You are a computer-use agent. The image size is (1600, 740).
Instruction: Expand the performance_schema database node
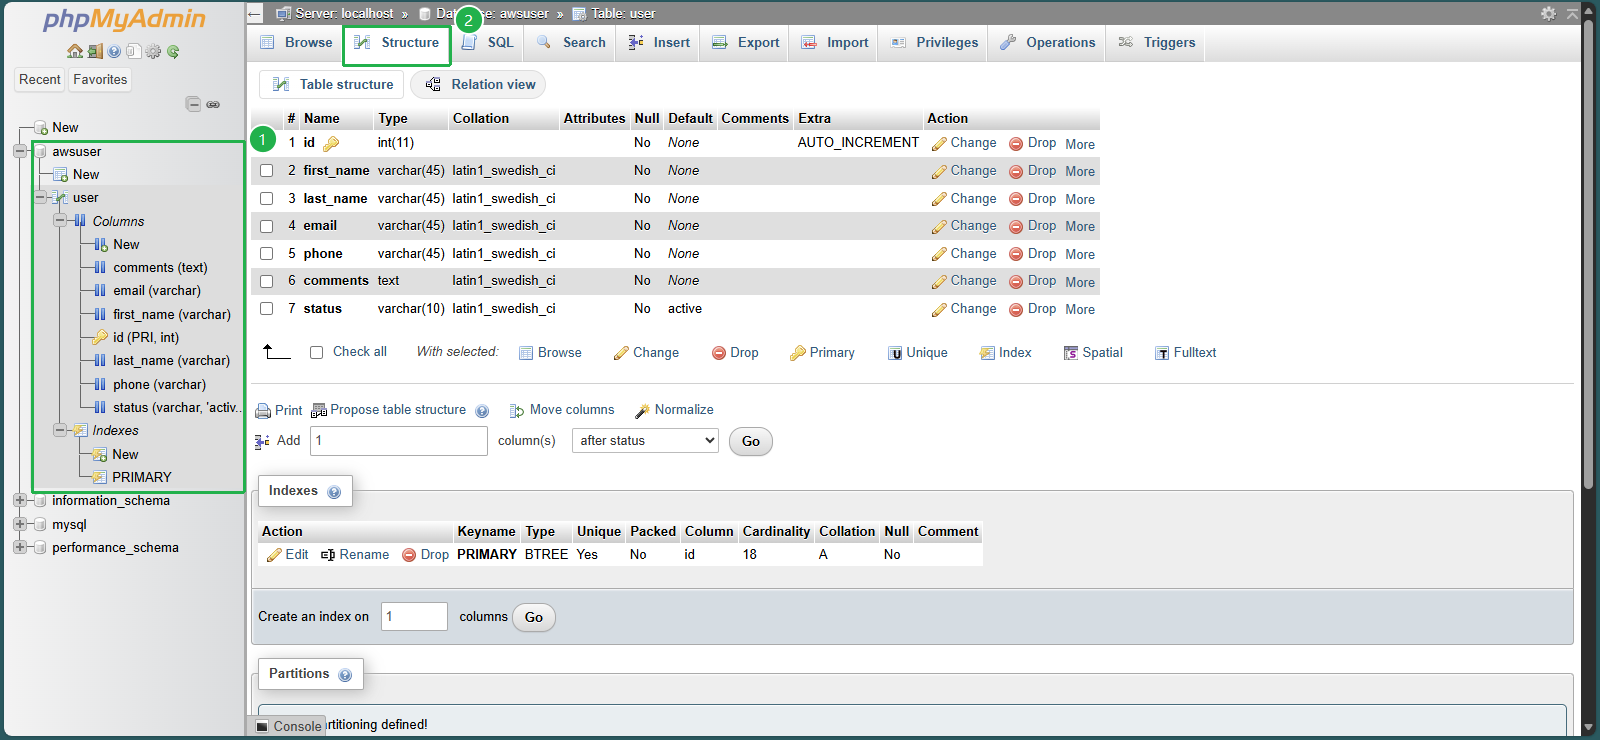pos(19,547)
